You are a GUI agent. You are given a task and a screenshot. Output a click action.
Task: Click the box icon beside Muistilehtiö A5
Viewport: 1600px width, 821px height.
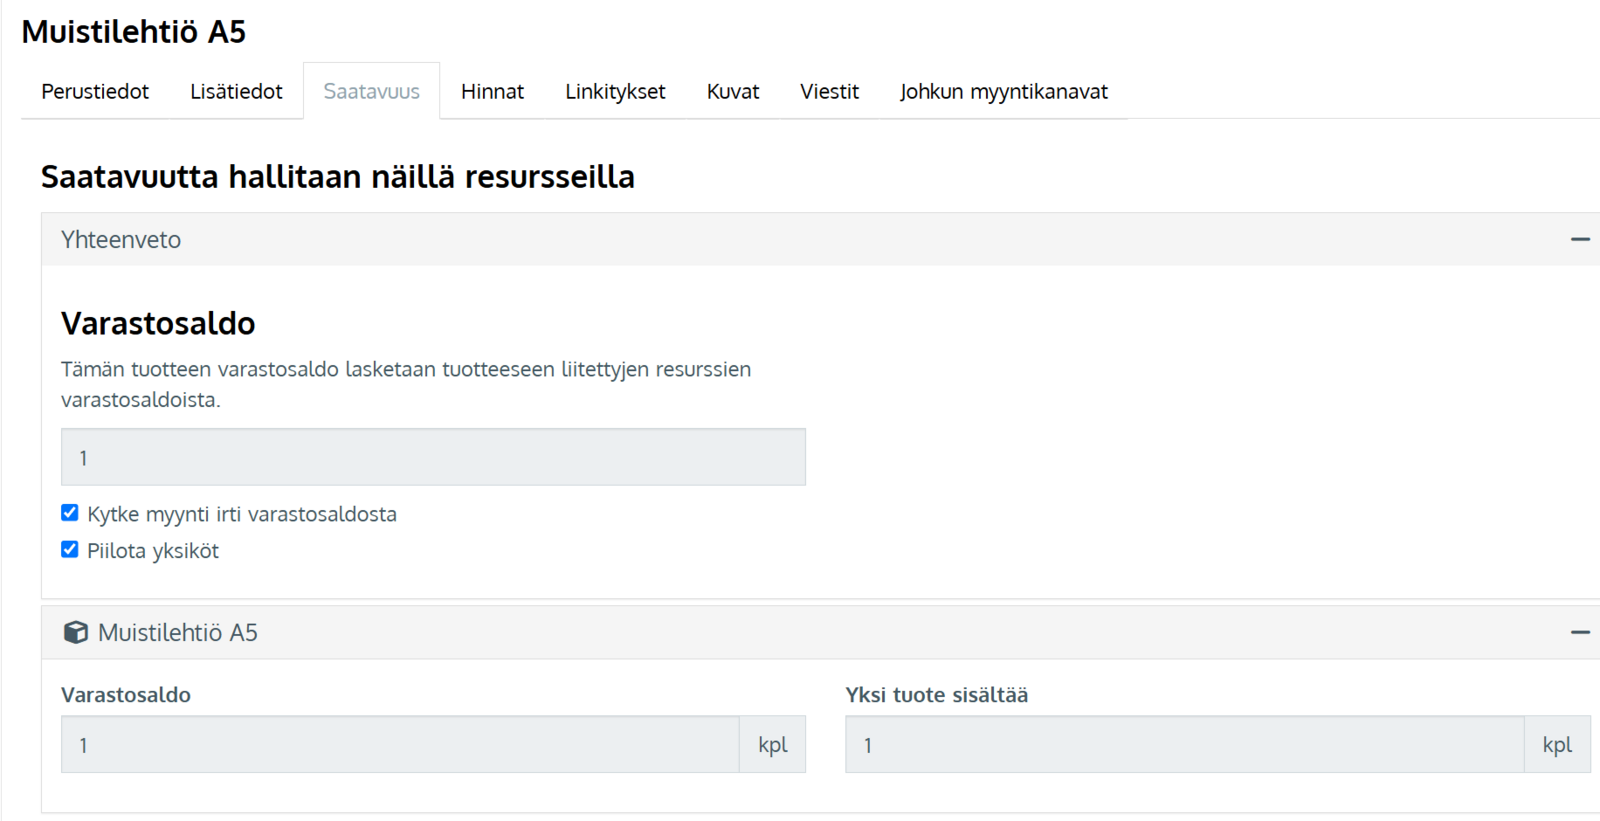tap(76, 632)
